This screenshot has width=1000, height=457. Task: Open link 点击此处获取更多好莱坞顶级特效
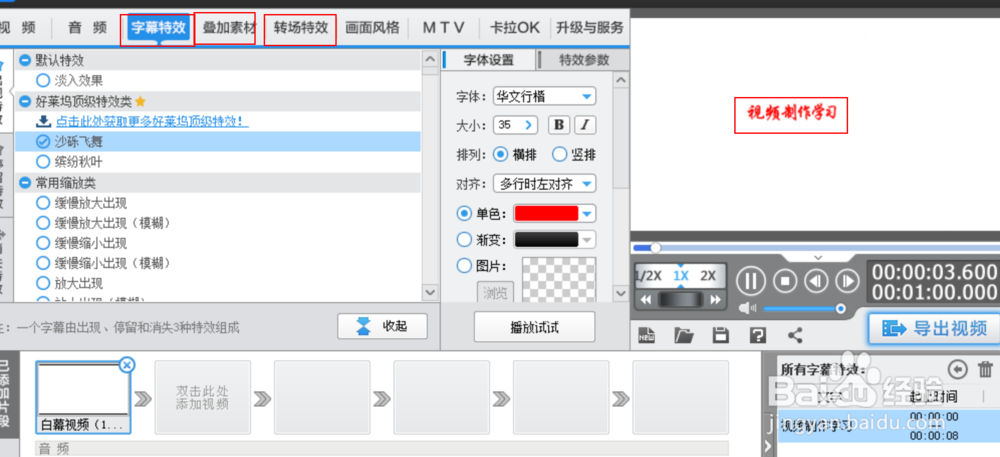[152, 121]
